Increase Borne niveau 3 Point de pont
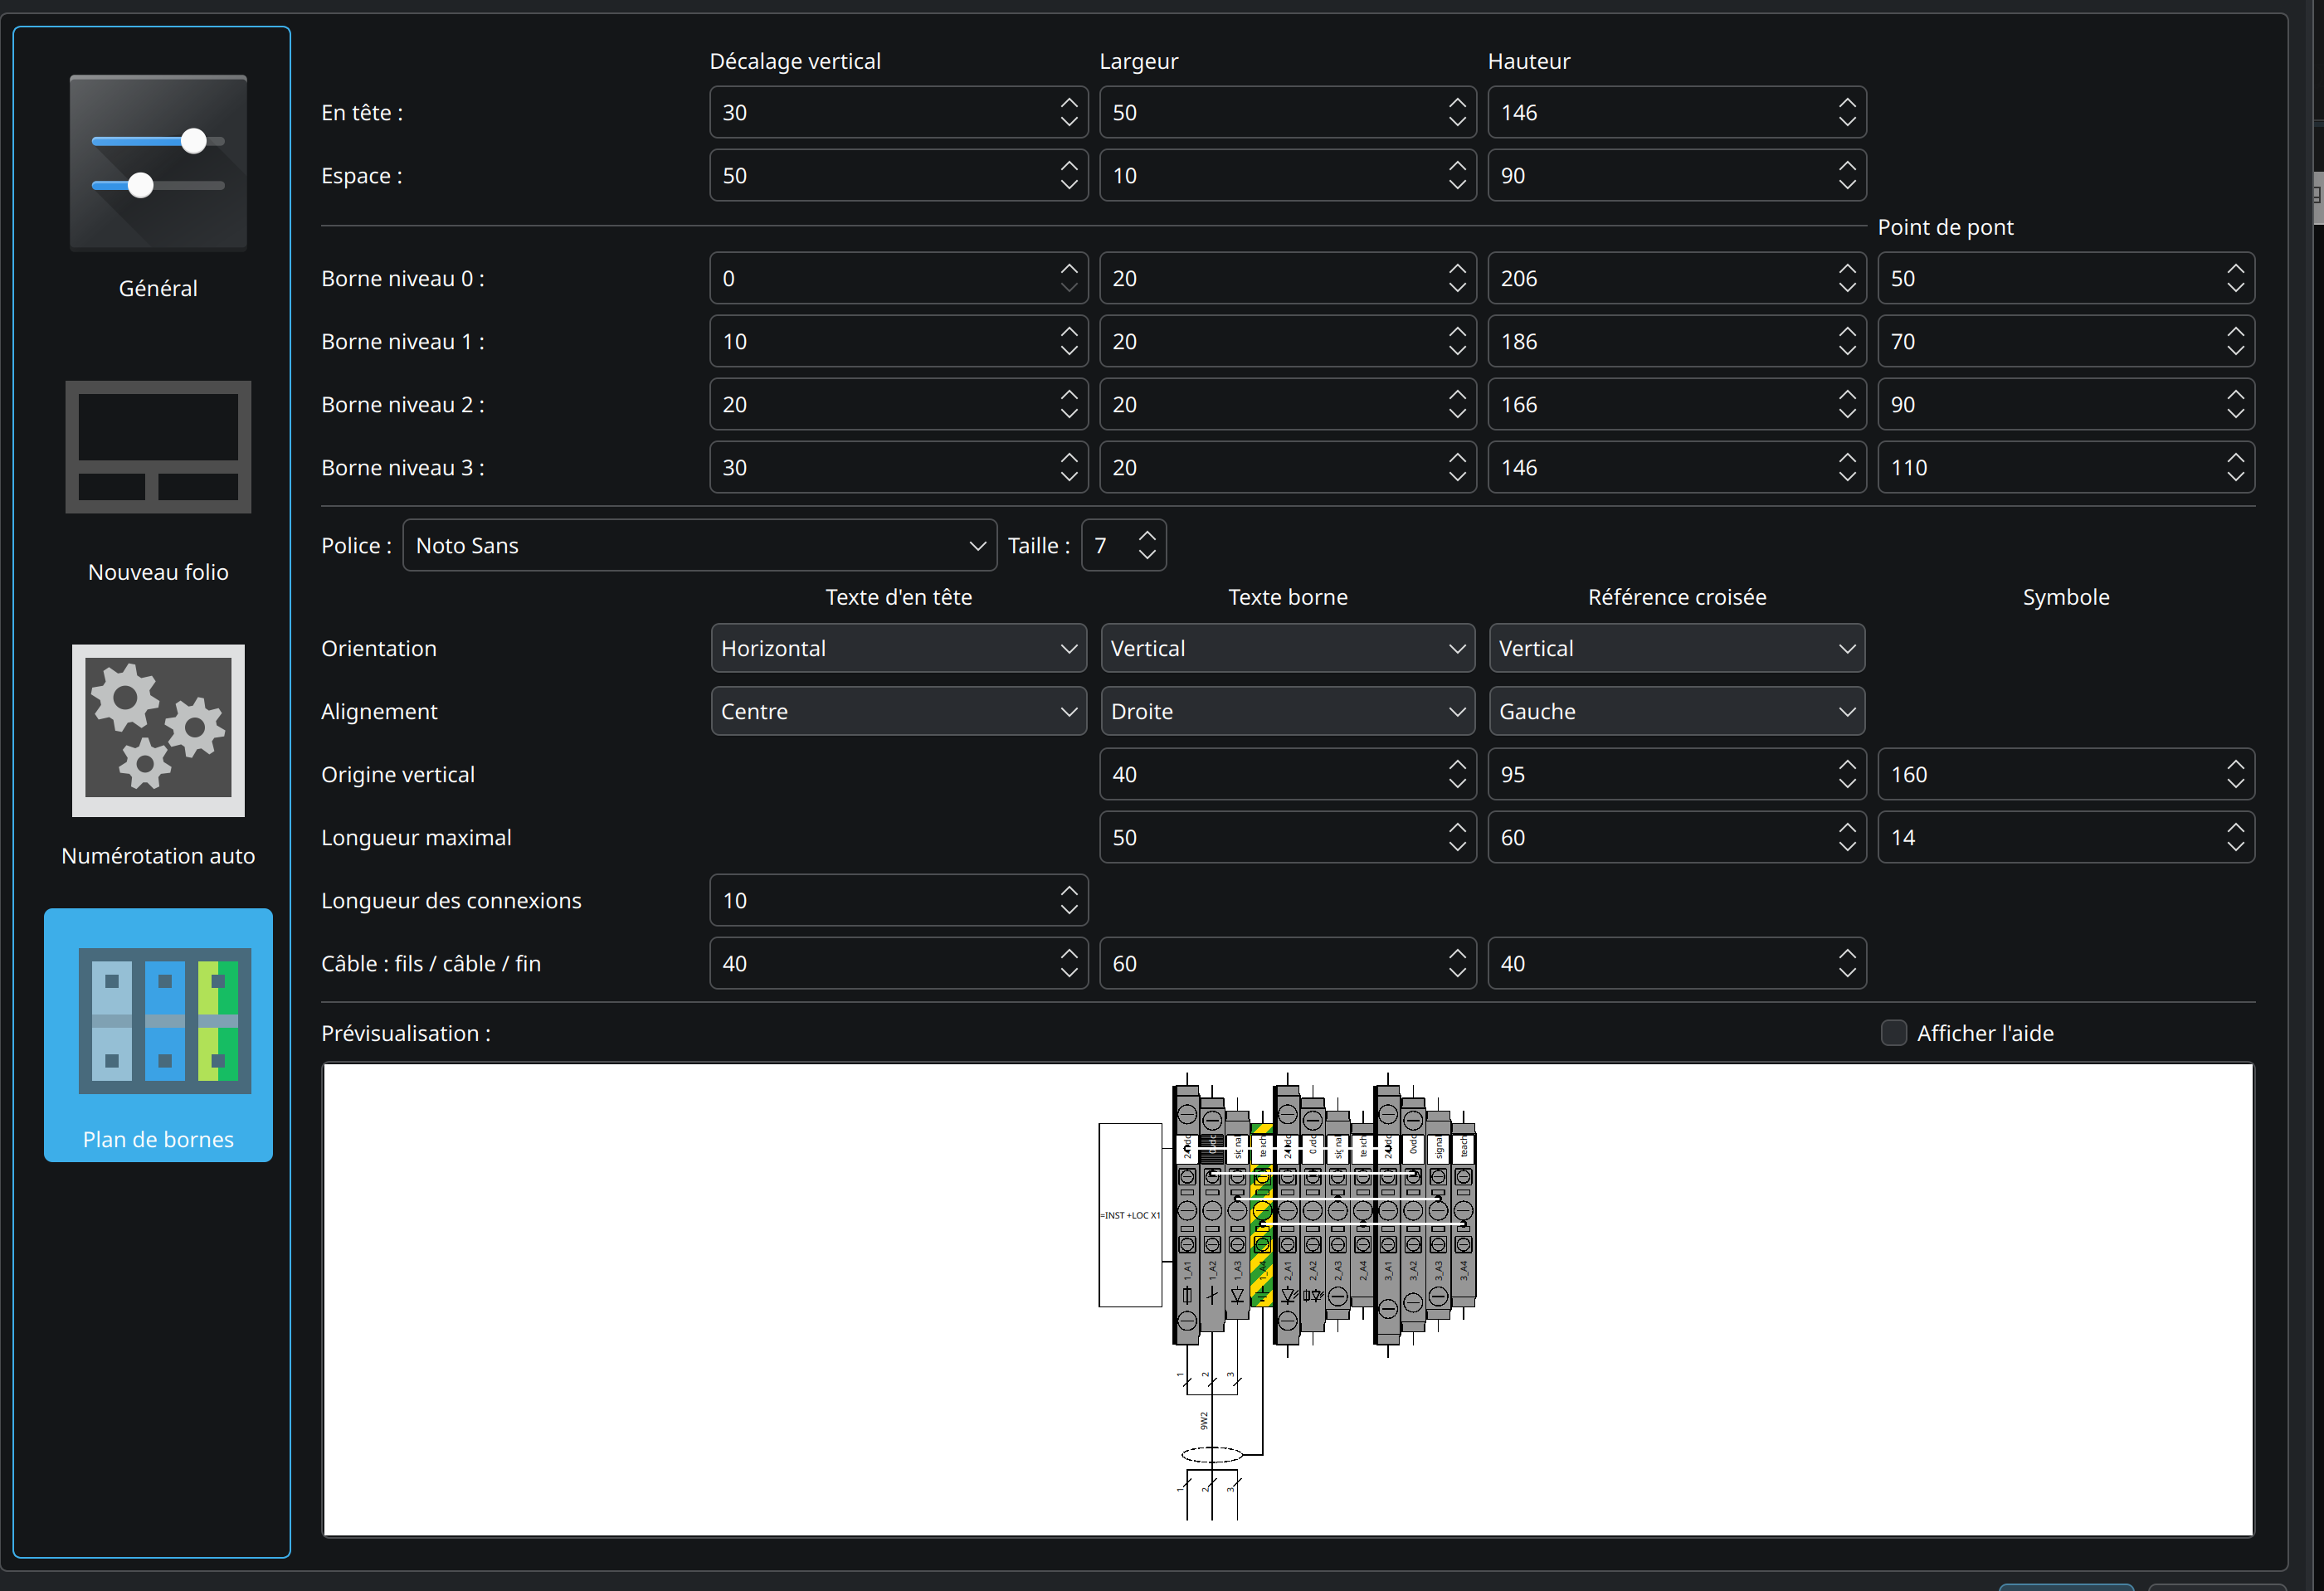This screenshot has height=1591, width=2324. point(2235,457)
